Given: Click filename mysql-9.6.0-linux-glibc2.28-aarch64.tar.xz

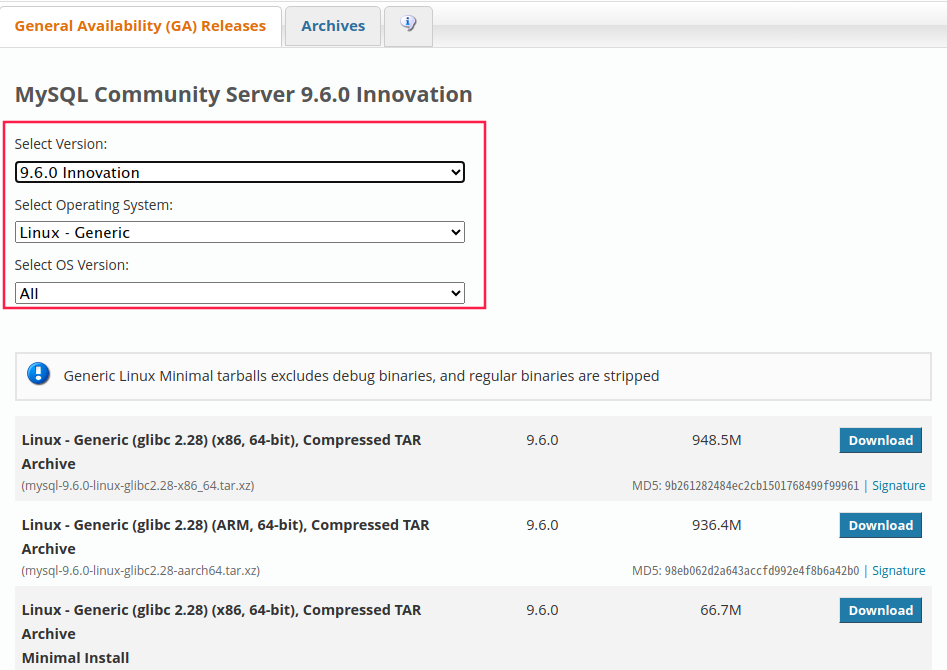Looking at the screenshot, I should point(141,571).
